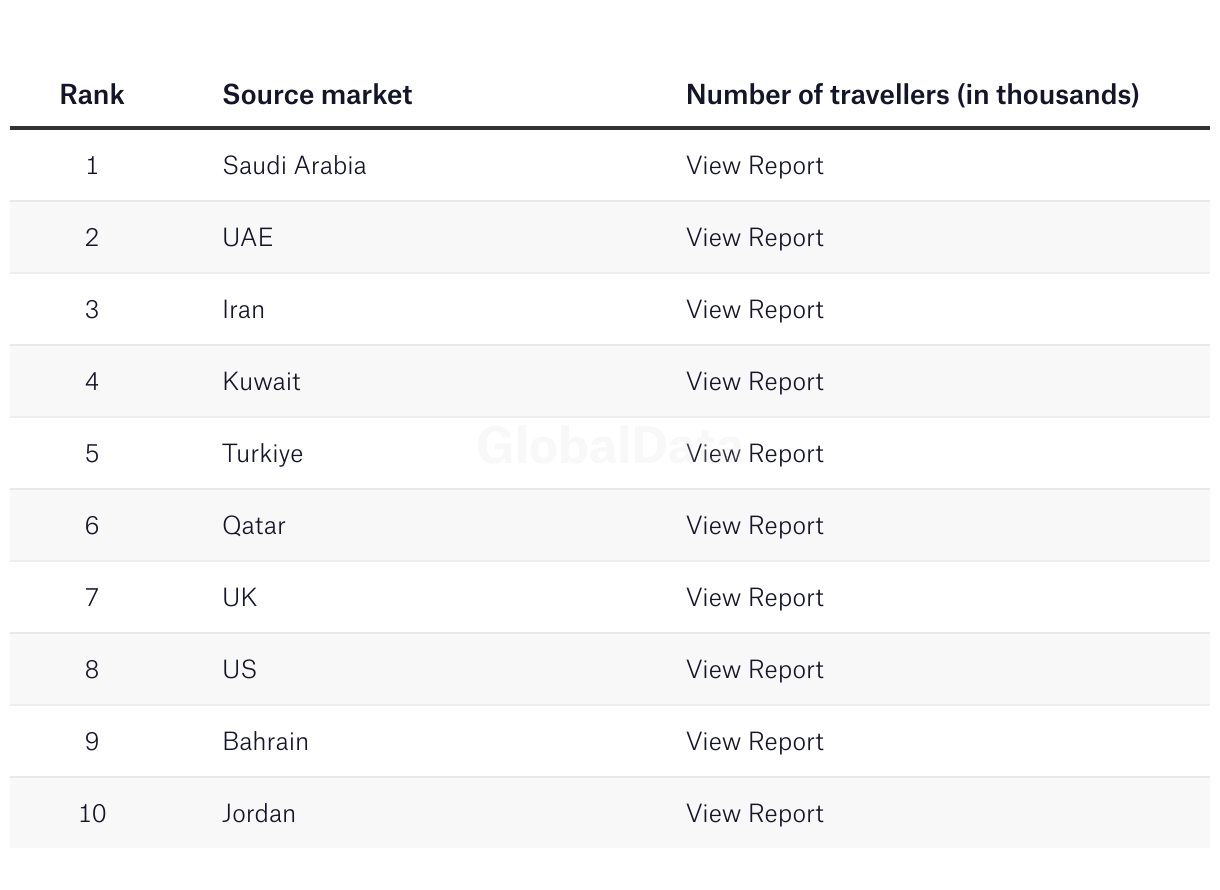This screenshot has width=1220, height=890.
Task: Select the Saudi Arabia source market cell
Action: tap(294, 166)
